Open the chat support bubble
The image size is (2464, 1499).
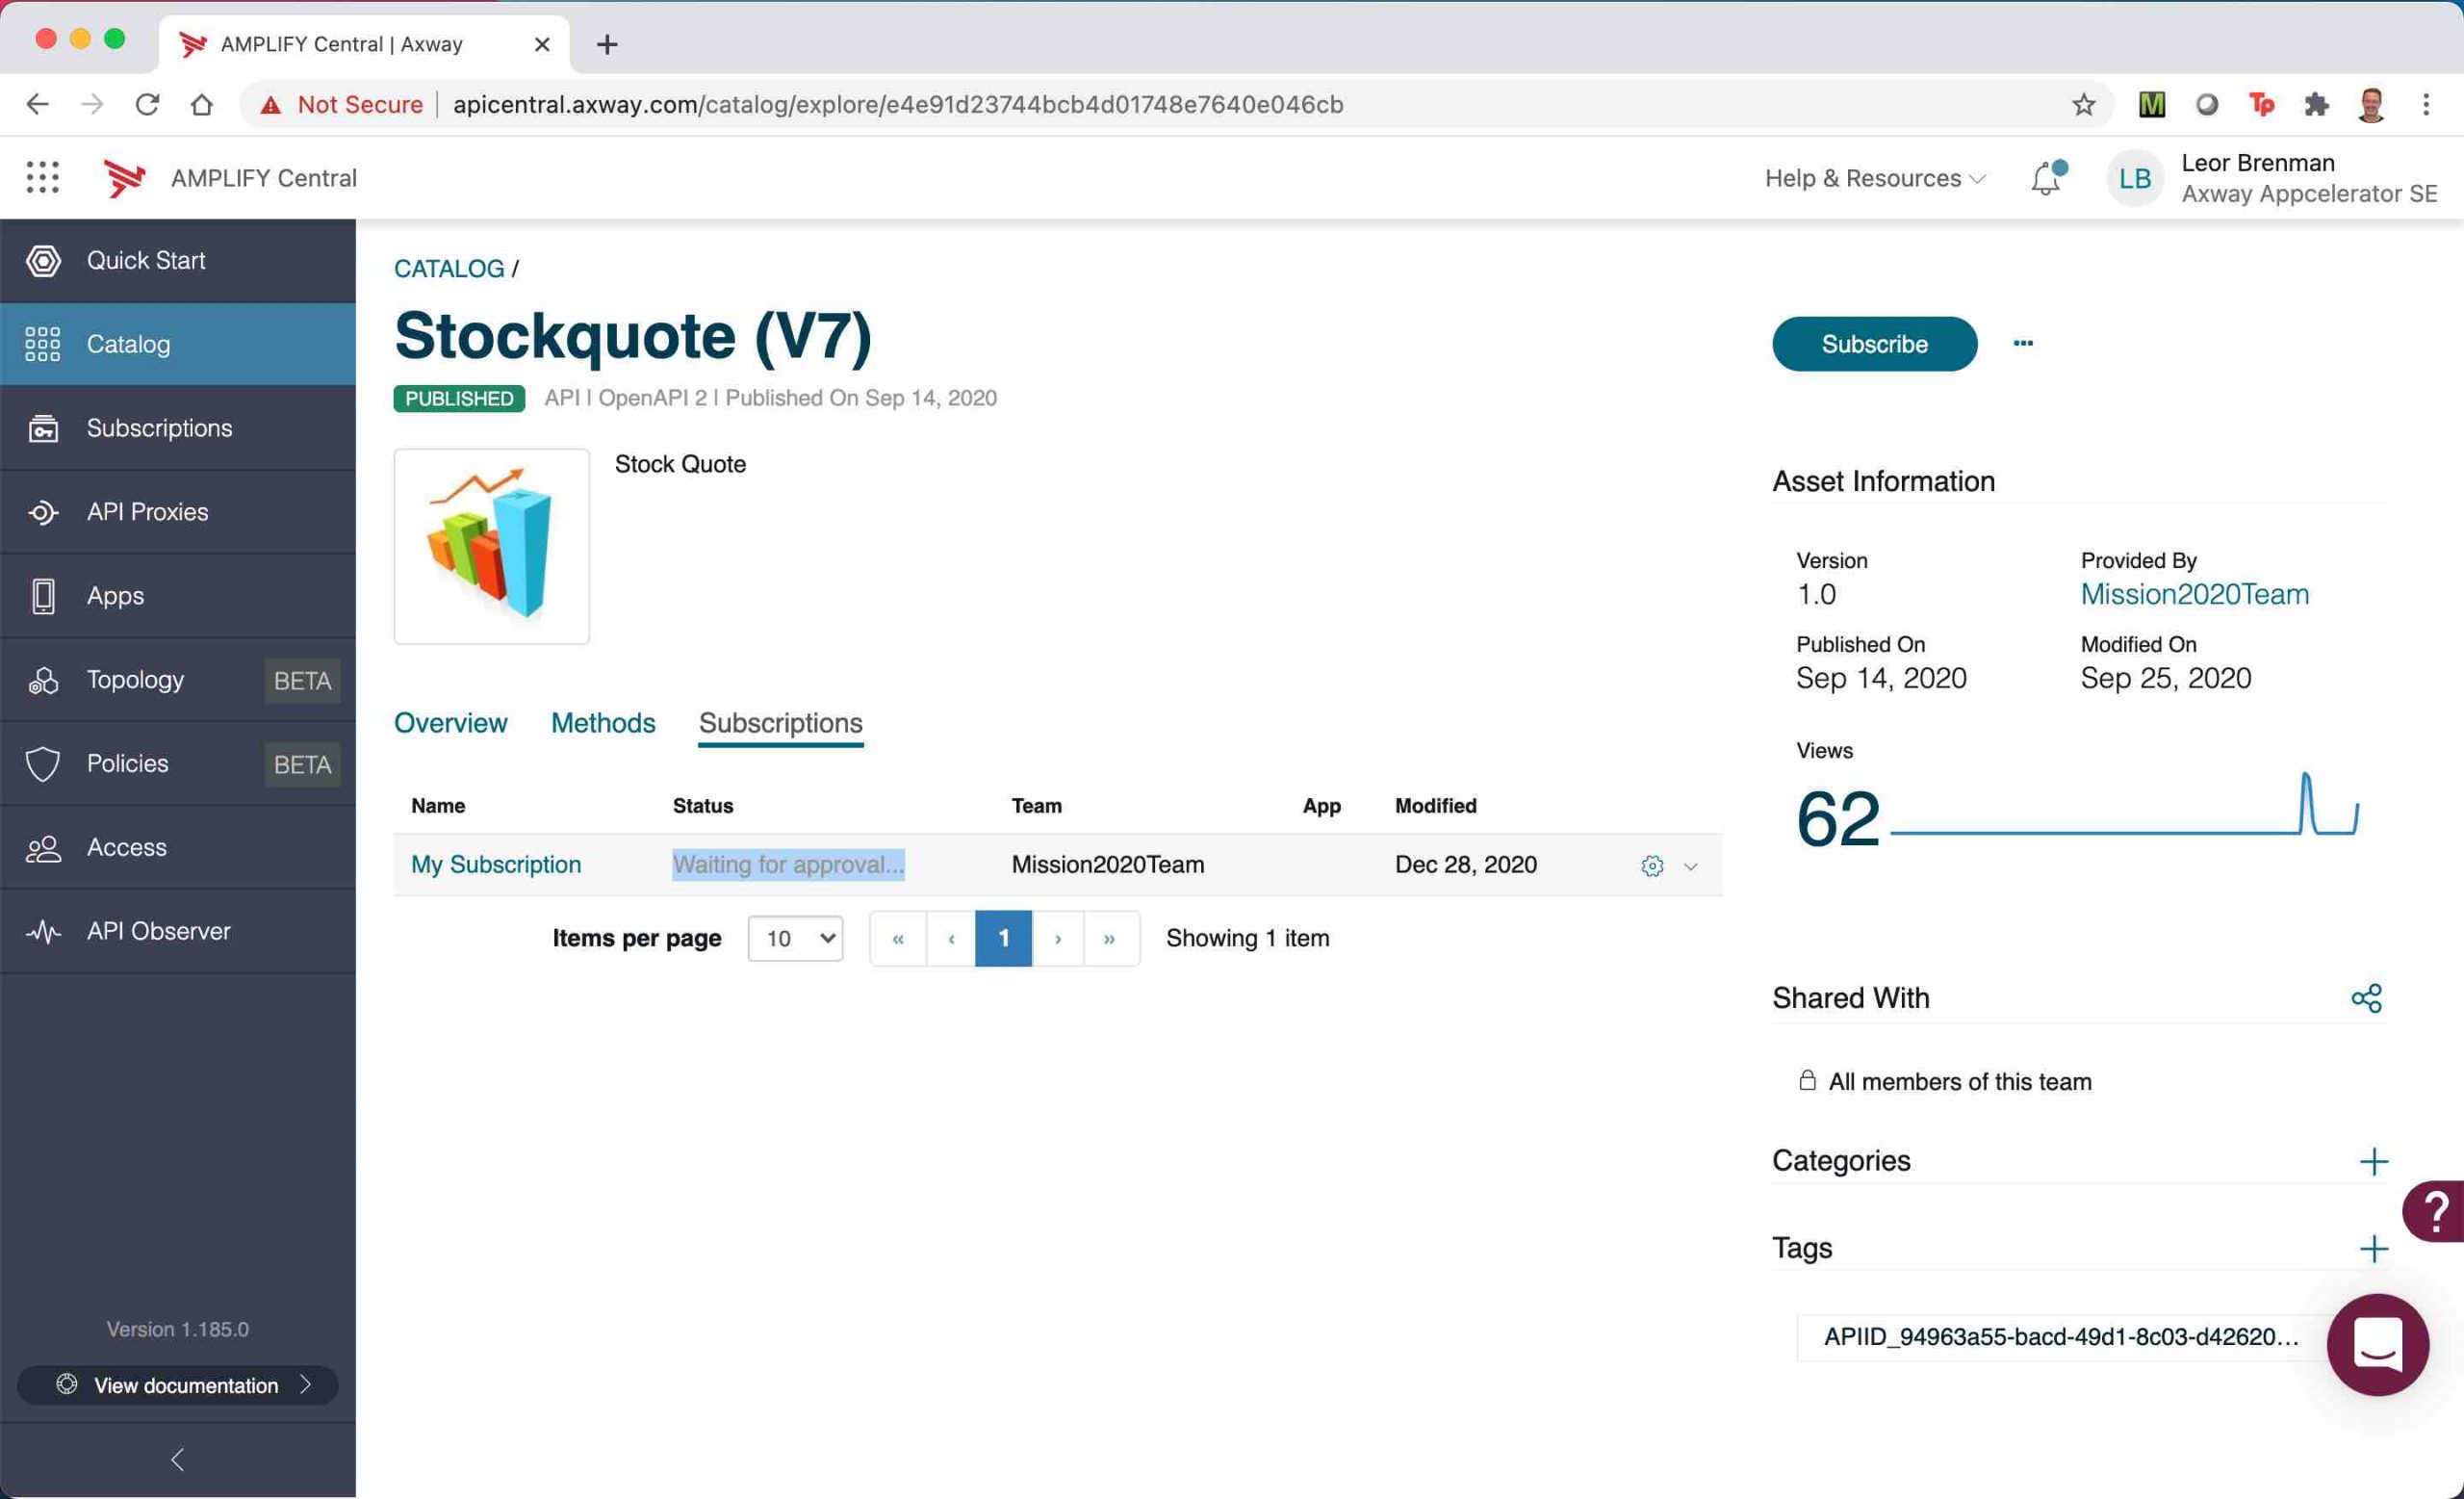[x=2378, y=1344]
